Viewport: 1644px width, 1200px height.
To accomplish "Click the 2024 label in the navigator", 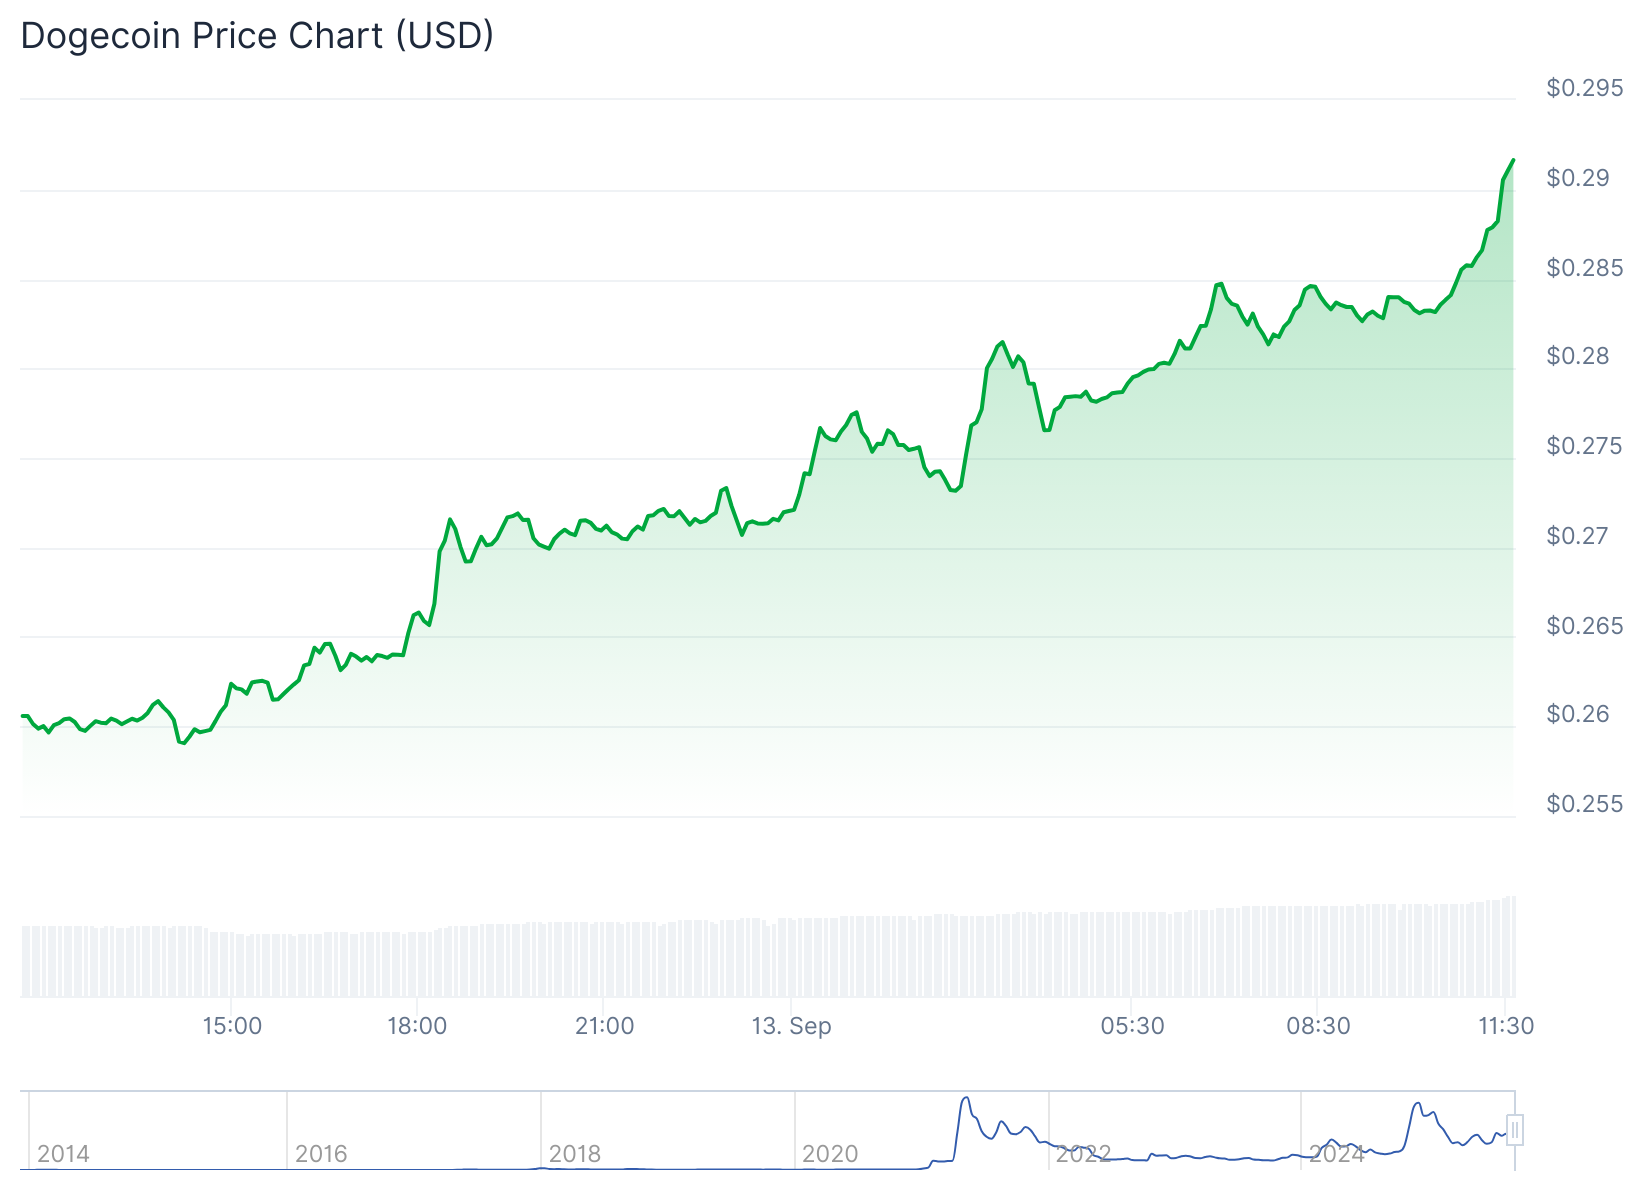I will pyautogui.click(x=1336, y=1154).
